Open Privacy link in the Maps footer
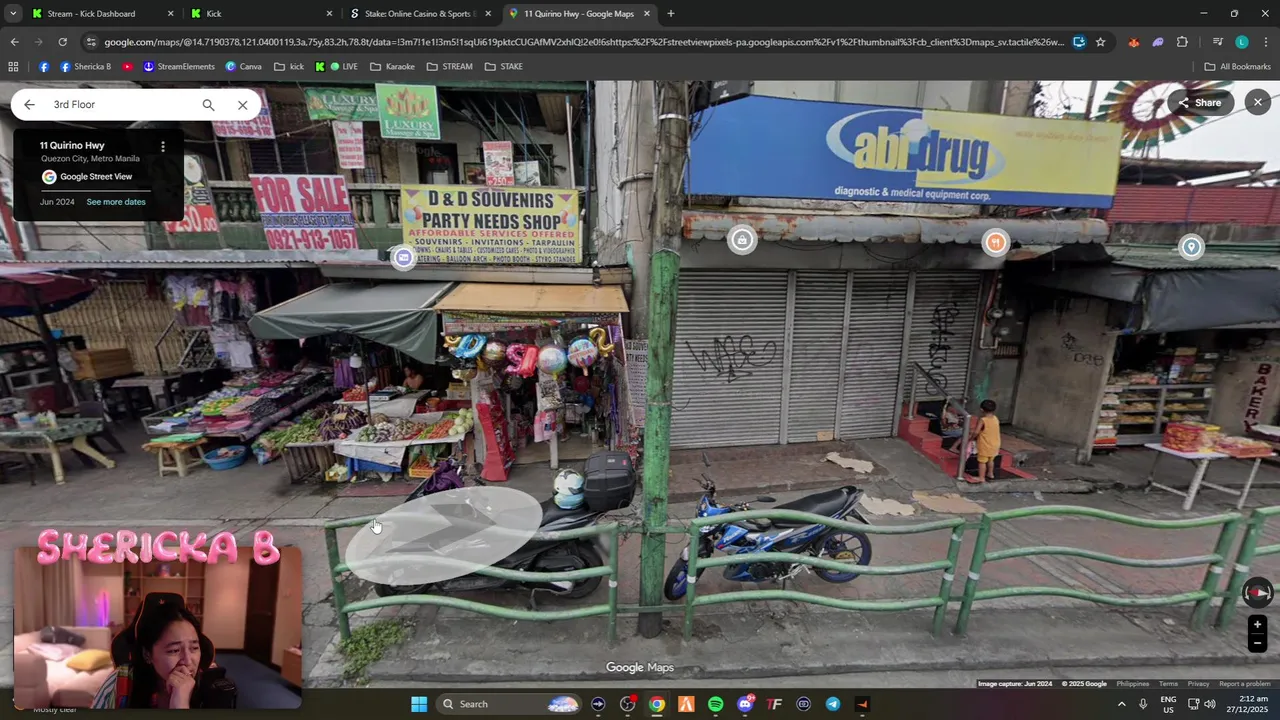1280x720 pixels. (1198, 684)
